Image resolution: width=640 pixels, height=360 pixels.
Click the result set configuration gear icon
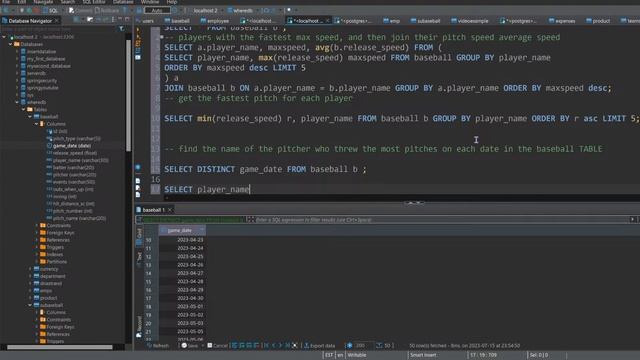click(349, 345)
